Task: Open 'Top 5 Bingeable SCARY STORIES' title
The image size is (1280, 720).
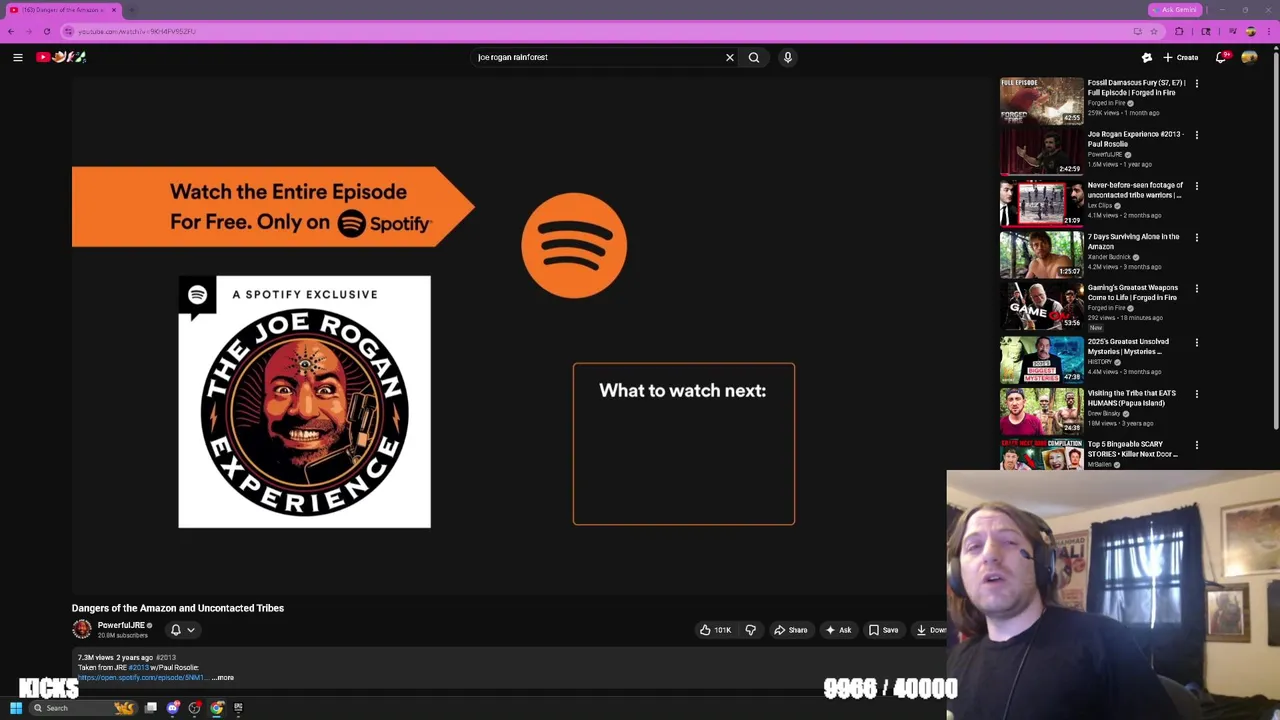Action: coord(1132,449)
